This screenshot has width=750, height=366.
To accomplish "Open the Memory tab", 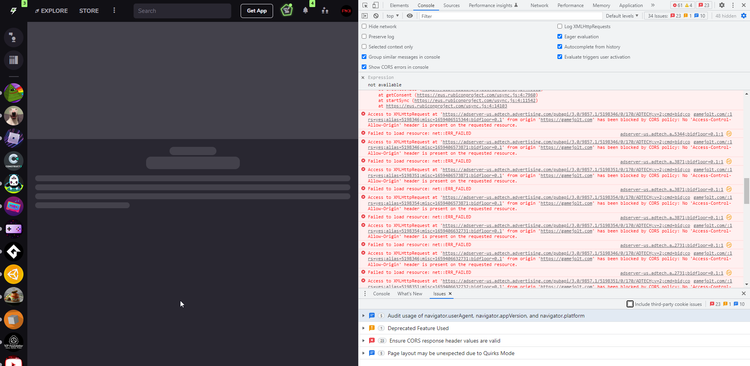I will [601, 5].
